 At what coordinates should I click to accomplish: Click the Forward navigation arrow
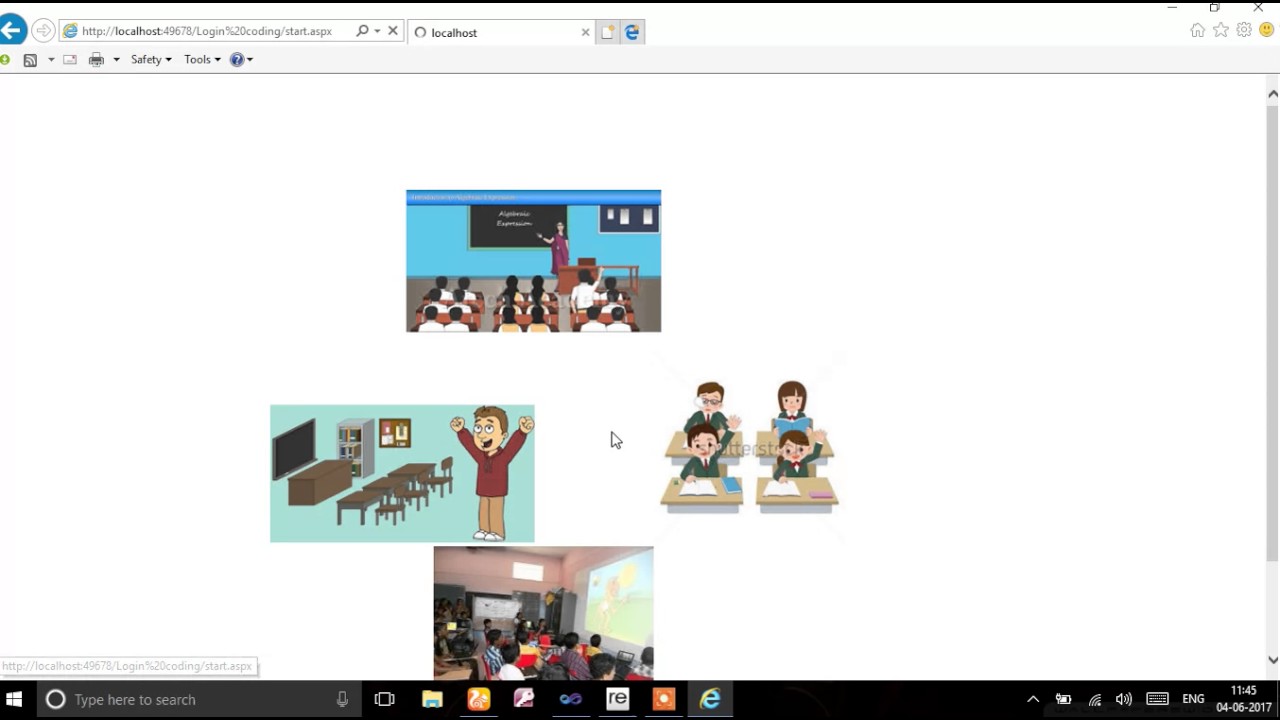click(x=43, y=31)
